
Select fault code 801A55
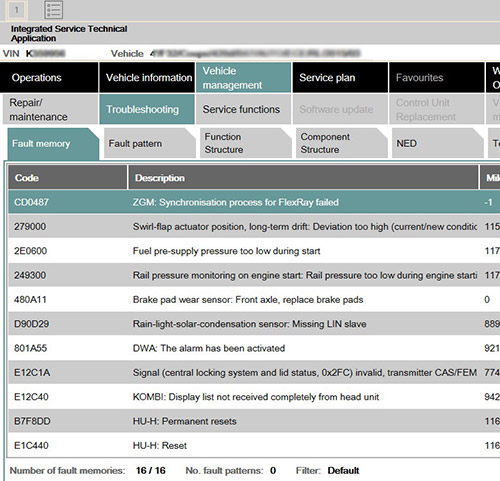tap(30, 348)
